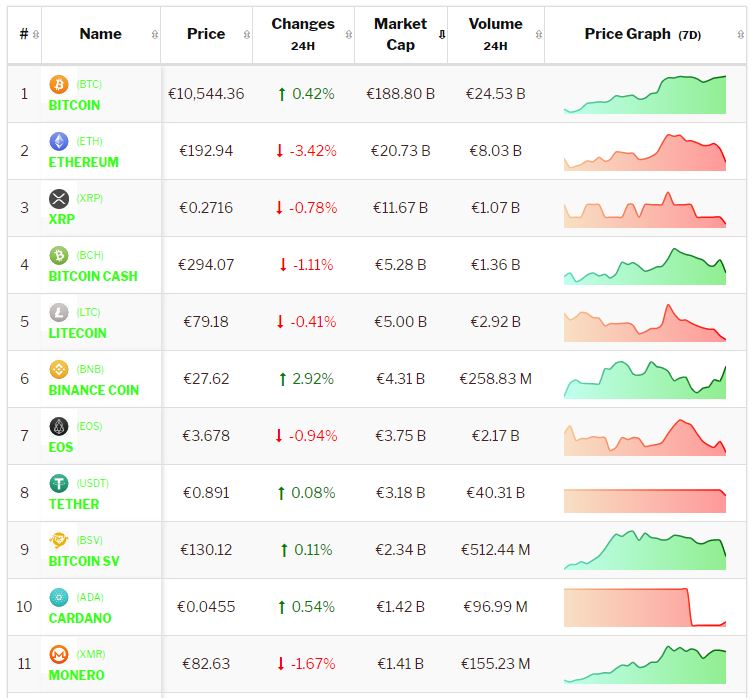The image size is (754, 698).
Task: Sort table by Market Cap header
Action: click(x=400, y=34)
